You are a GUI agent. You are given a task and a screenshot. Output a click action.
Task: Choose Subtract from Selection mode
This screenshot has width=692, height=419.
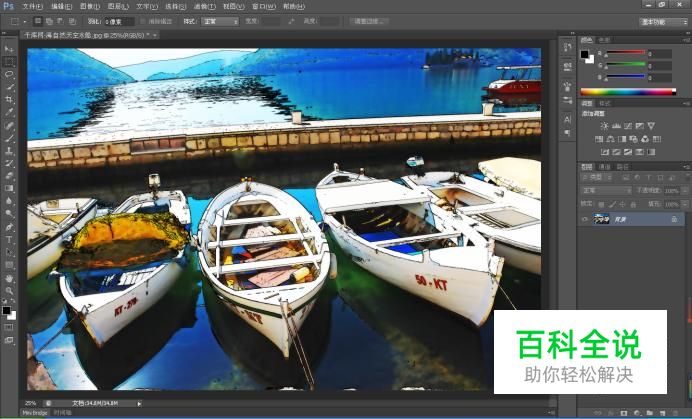(x=60, y=21)
